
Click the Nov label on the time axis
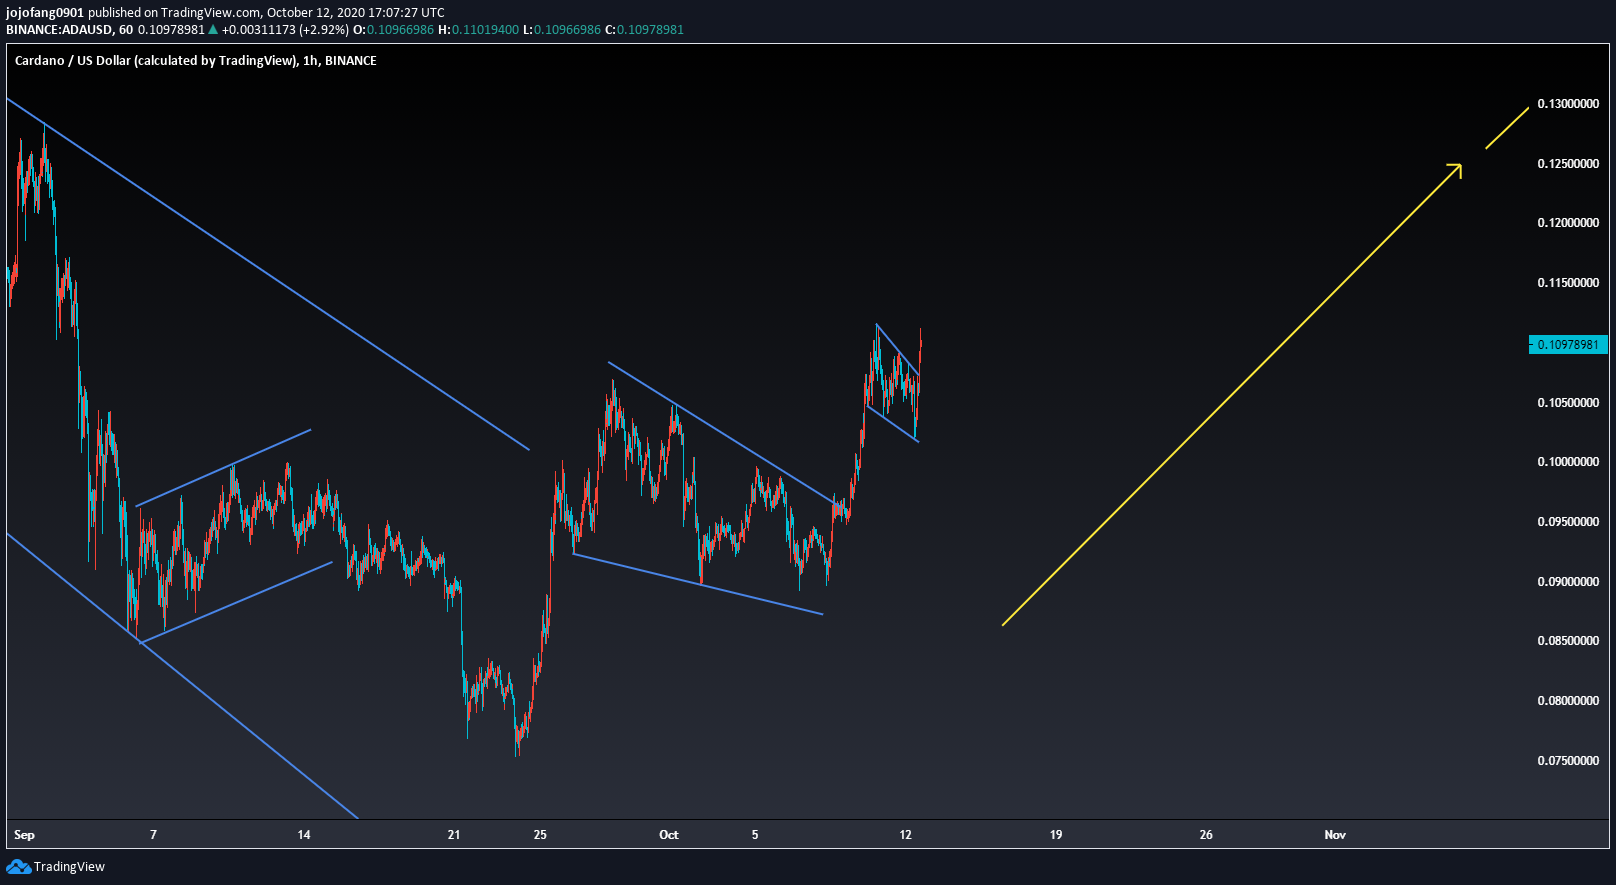pyautogui.click(x=1335, y=835)
